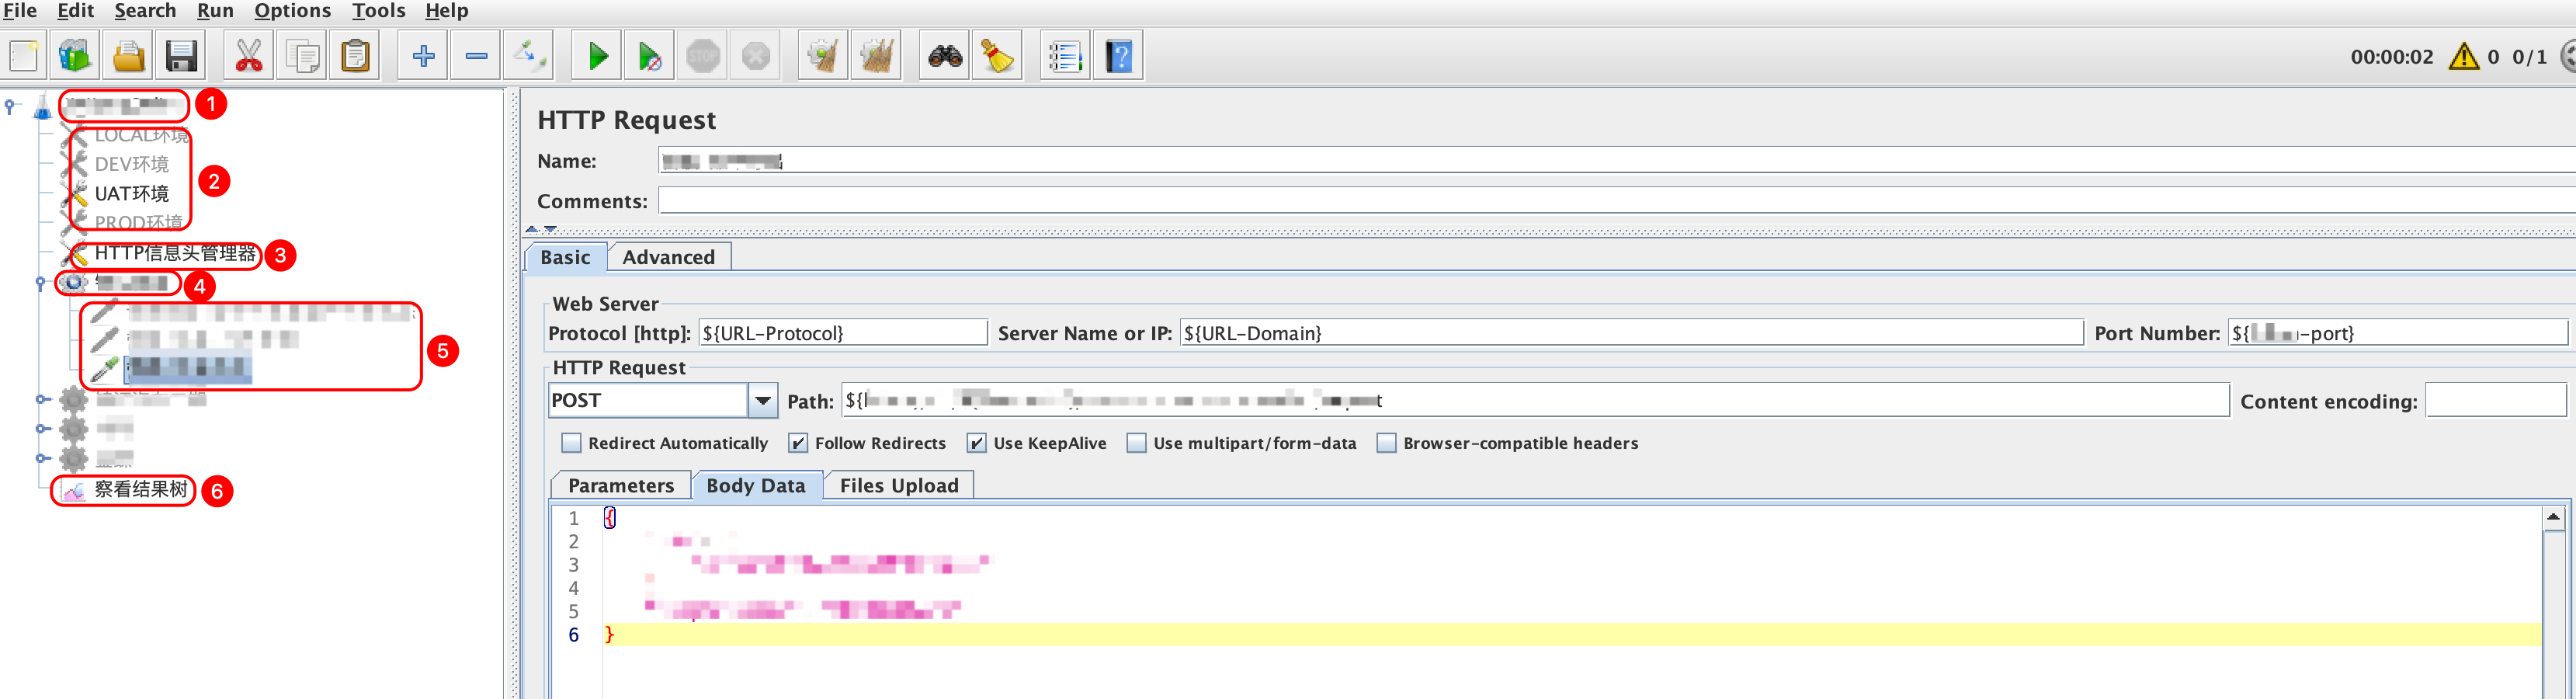Screen dimensions: 2576x699
Task: Click the comments panel collapse arrows
Action: point(541,229)
